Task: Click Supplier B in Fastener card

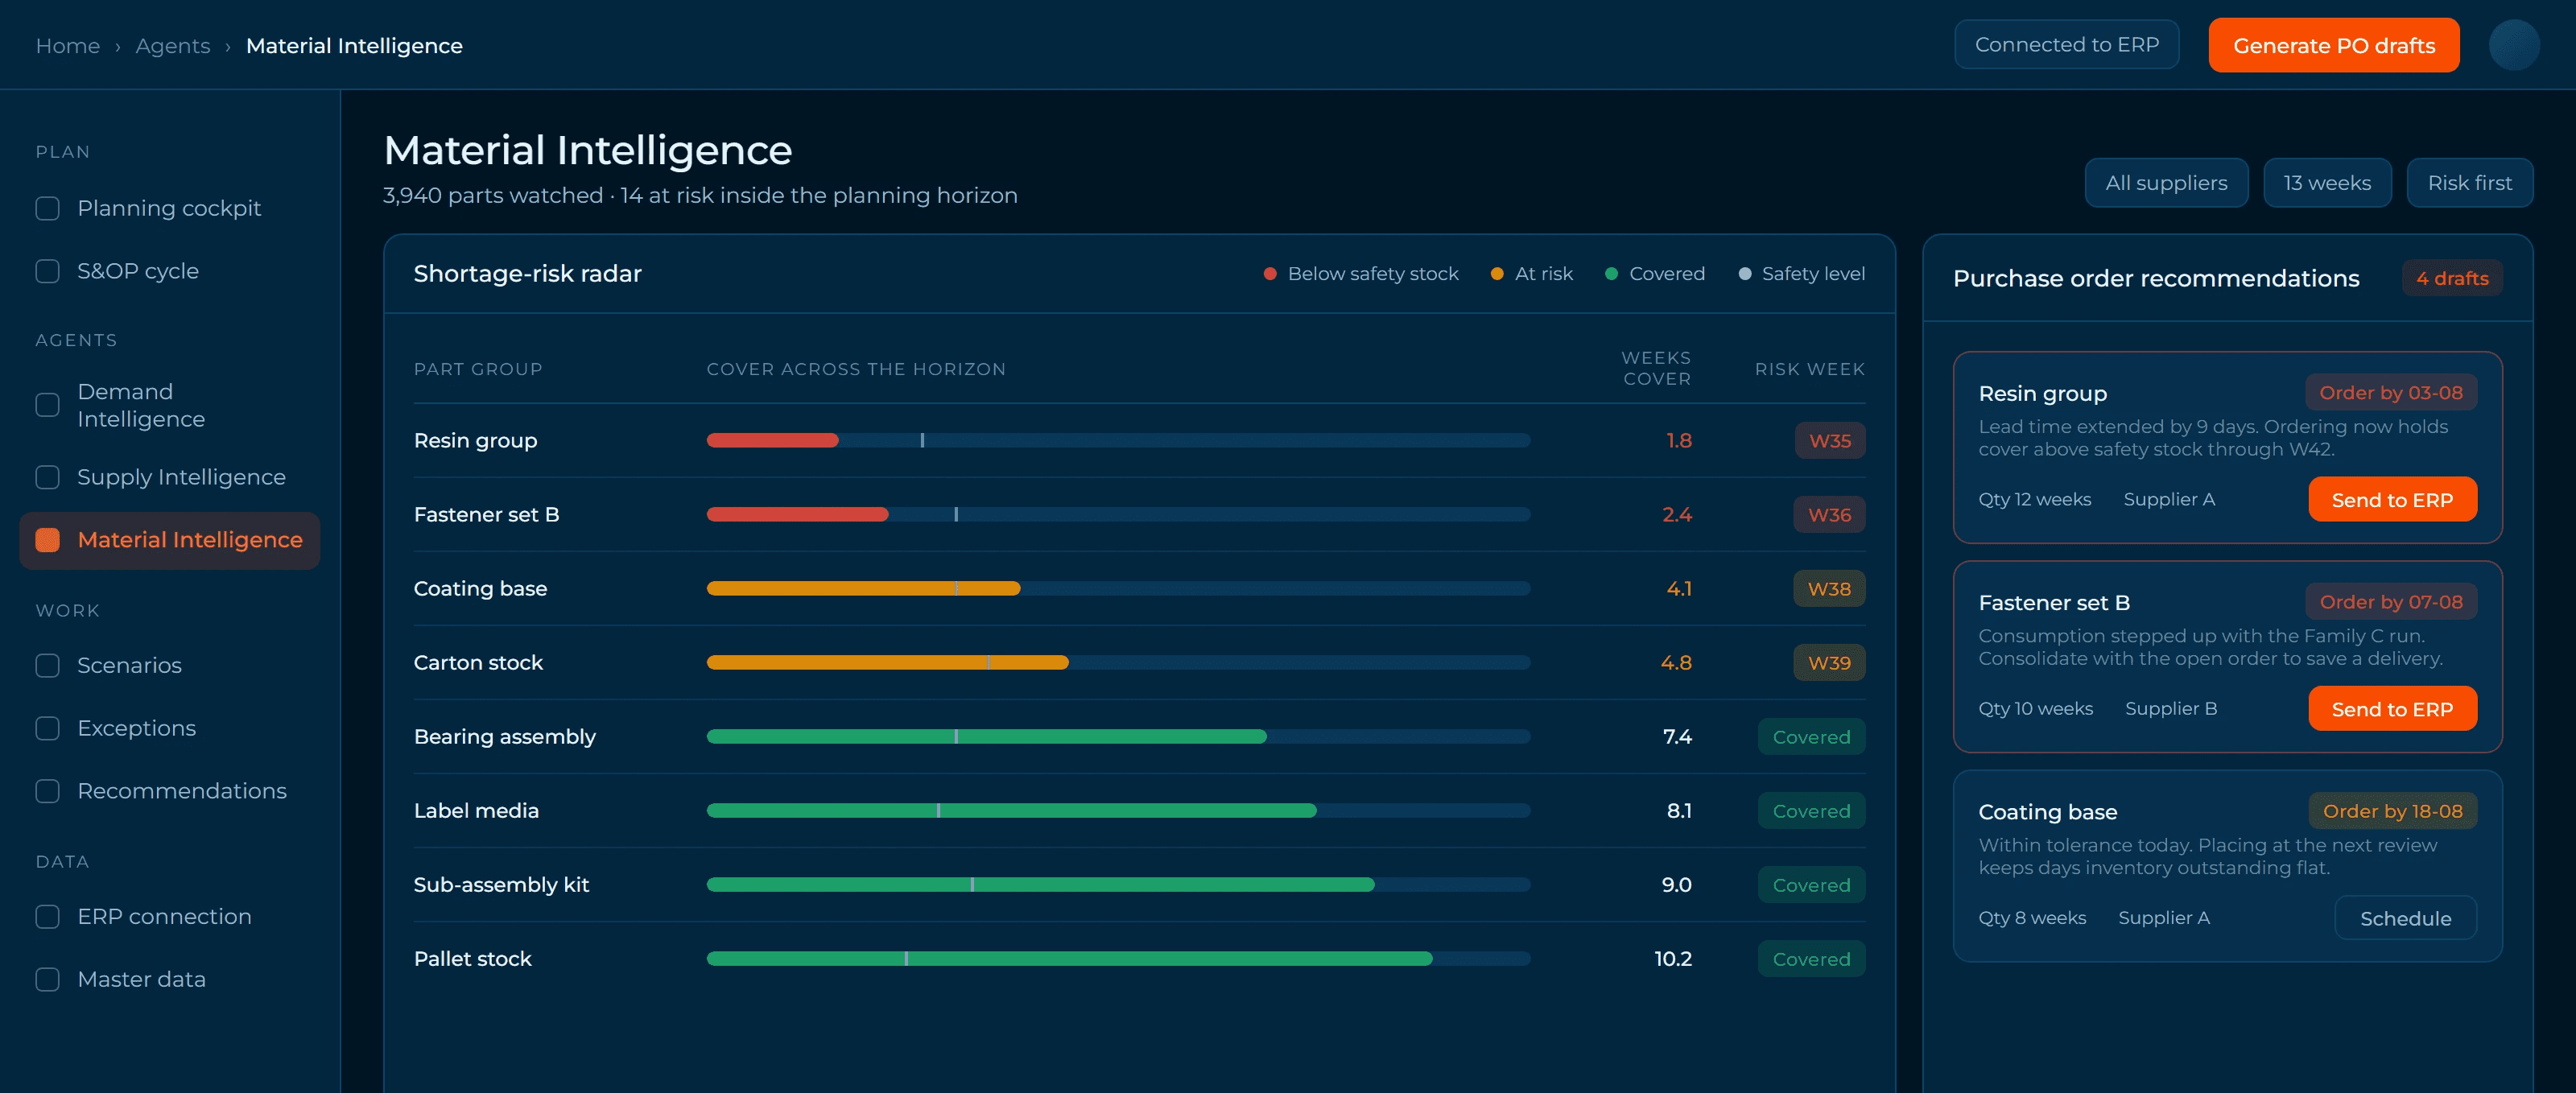Action: (2171, 708)
